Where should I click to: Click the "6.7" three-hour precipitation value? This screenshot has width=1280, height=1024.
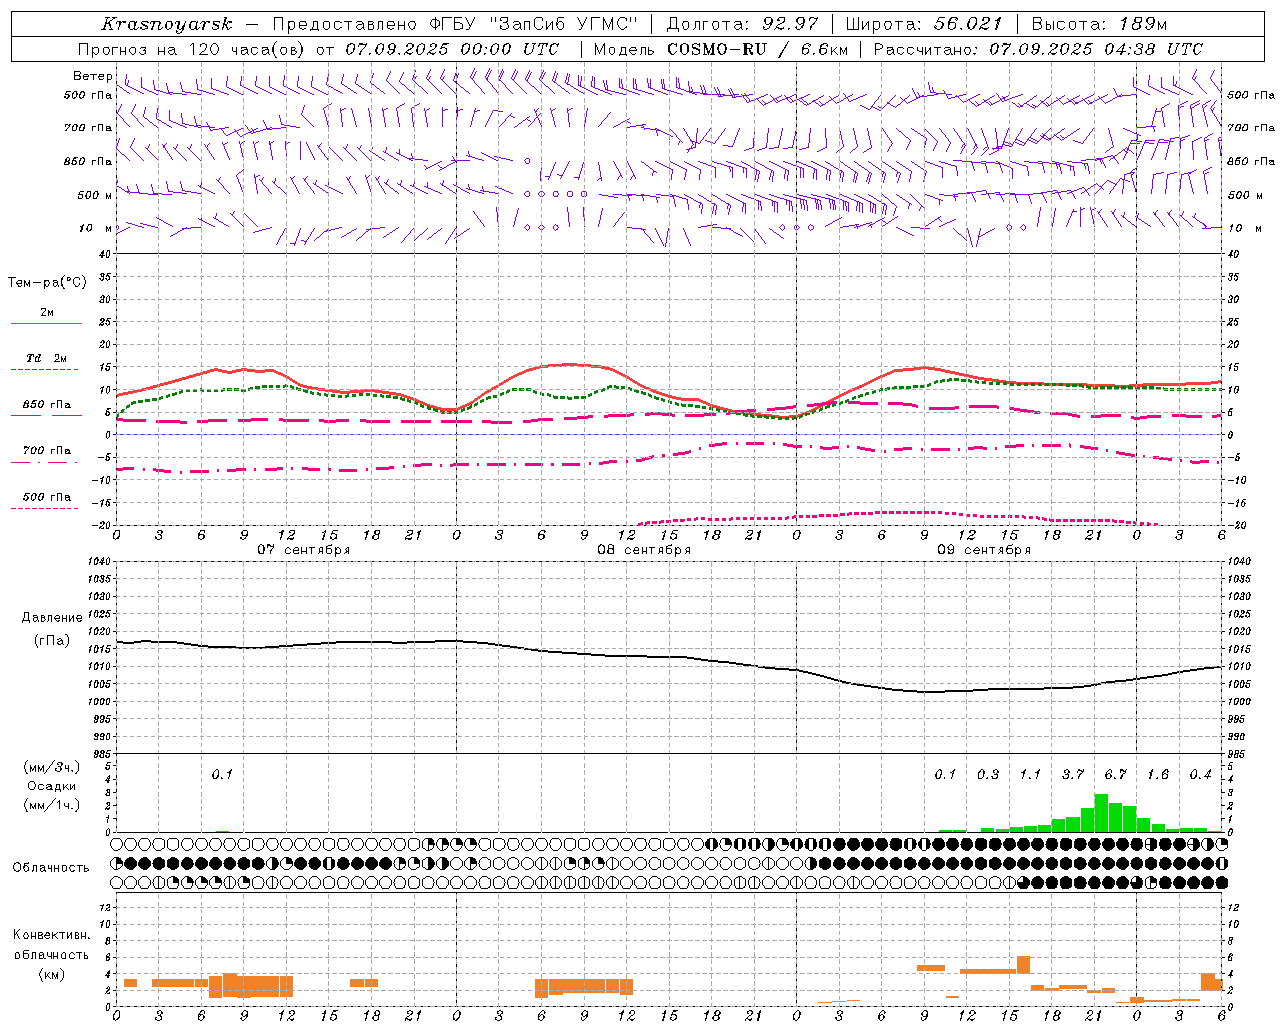tap(1115, 774)
